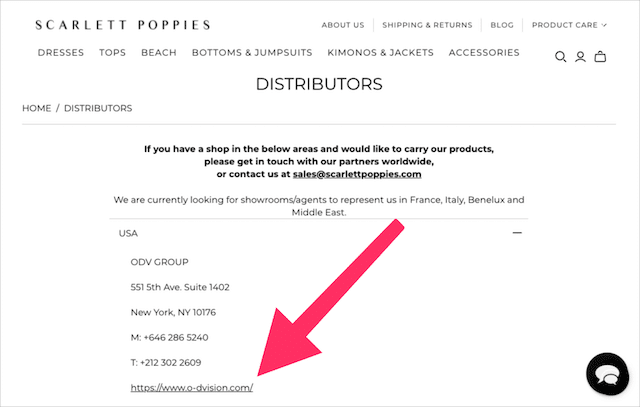Go to the Beach category
The width and height of the screenshot is (640, 407).
[x=159, y=53]
